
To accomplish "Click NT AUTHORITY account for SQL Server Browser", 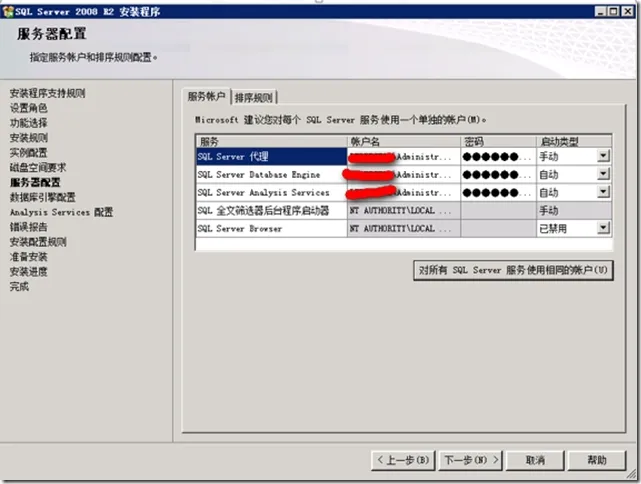I will [x=404, y=229].
